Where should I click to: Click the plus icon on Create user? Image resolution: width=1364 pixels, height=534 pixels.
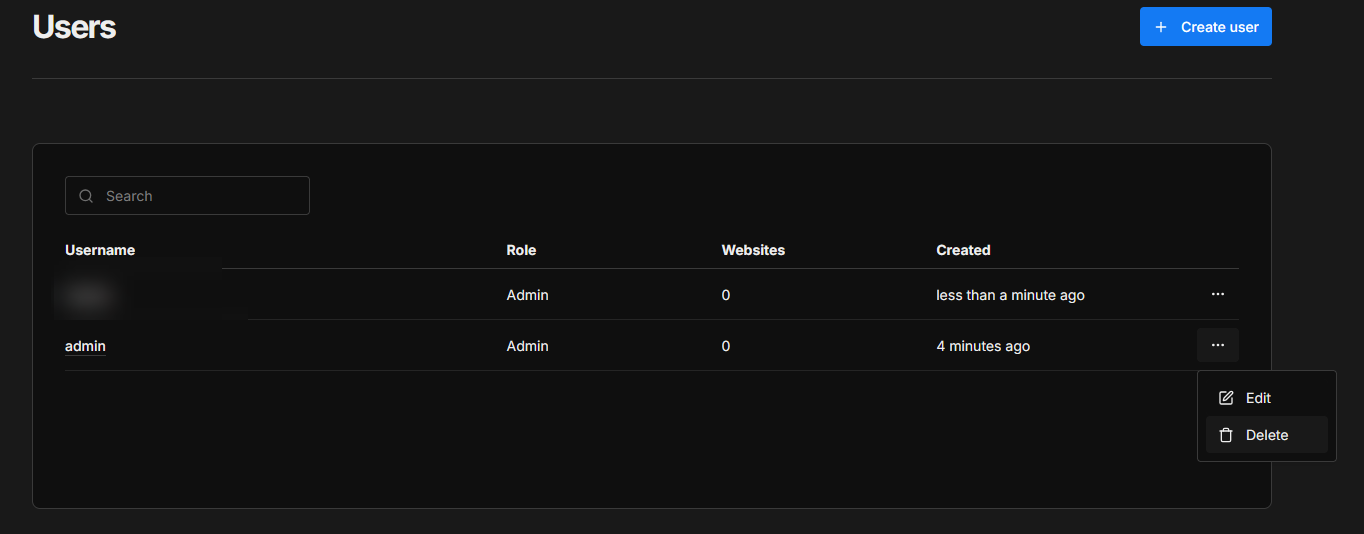coord(1160,27)
